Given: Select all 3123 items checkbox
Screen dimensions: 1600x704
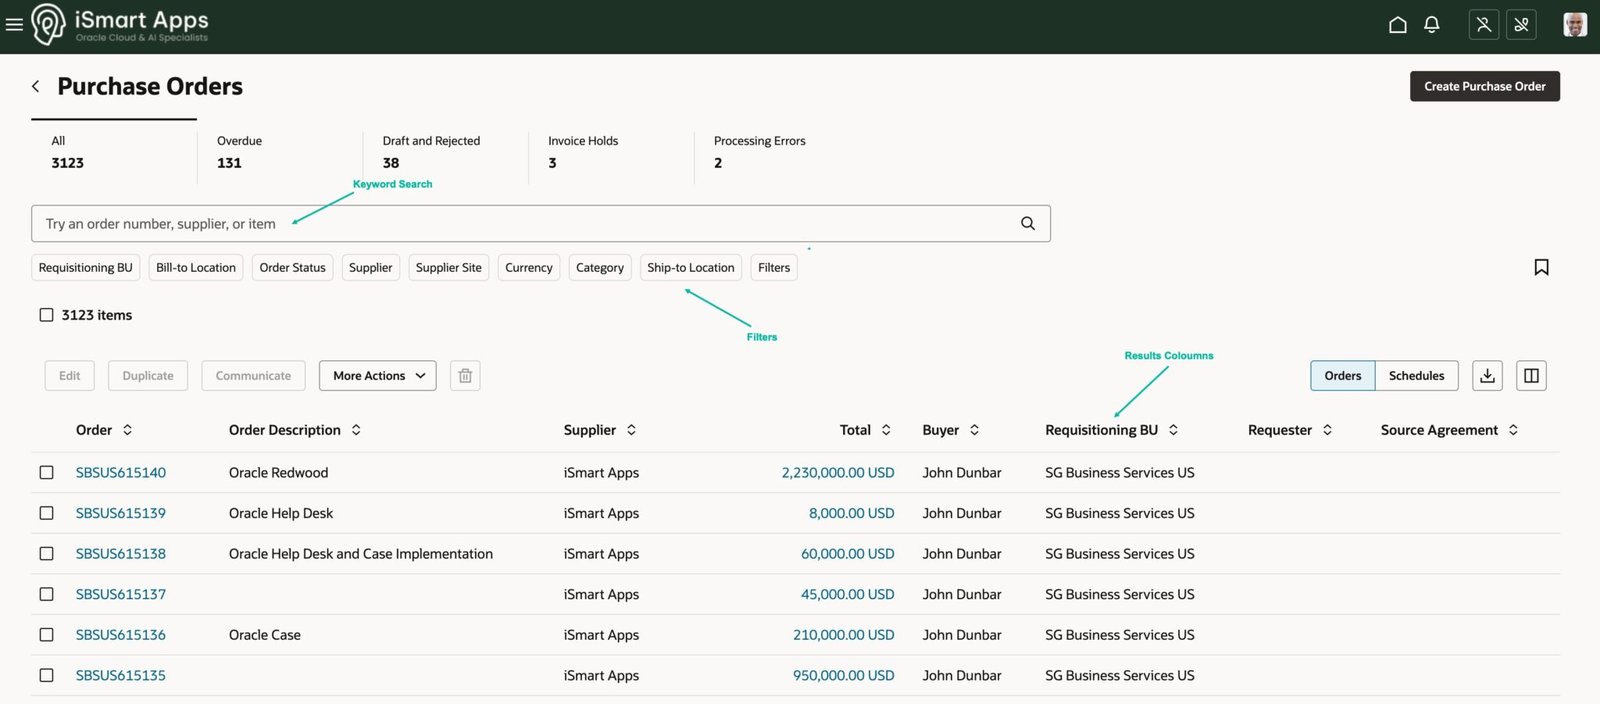Looking at the screenshot, I should [x=46, y=315].
